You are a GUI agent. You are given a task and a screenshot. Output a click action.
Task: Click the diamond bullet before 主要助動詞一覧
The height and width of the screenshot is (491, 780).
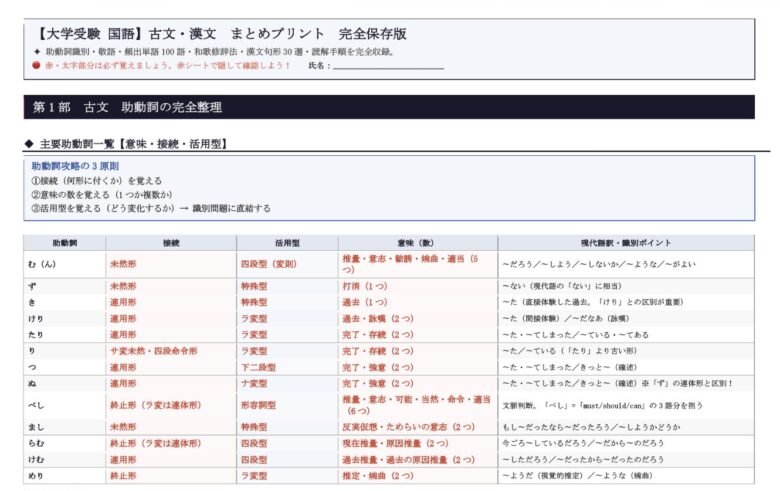[29, 144]
